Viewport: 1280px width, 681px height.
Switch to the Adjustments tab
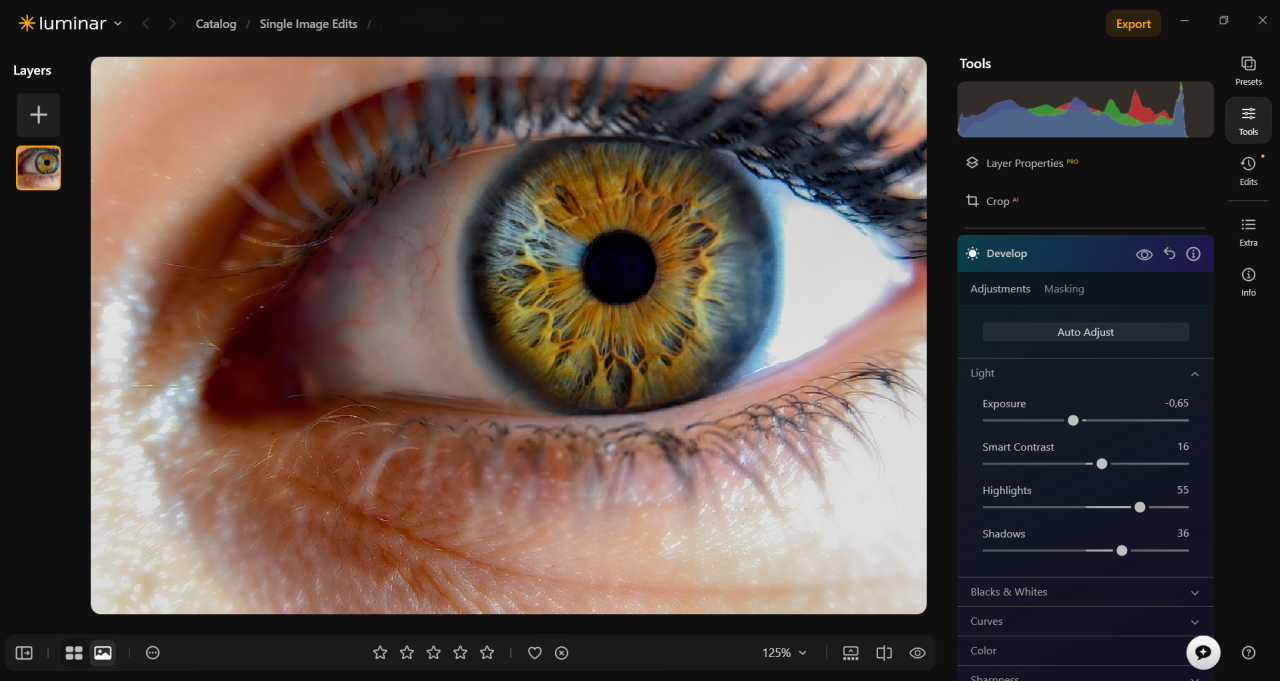pos(1000,289)
